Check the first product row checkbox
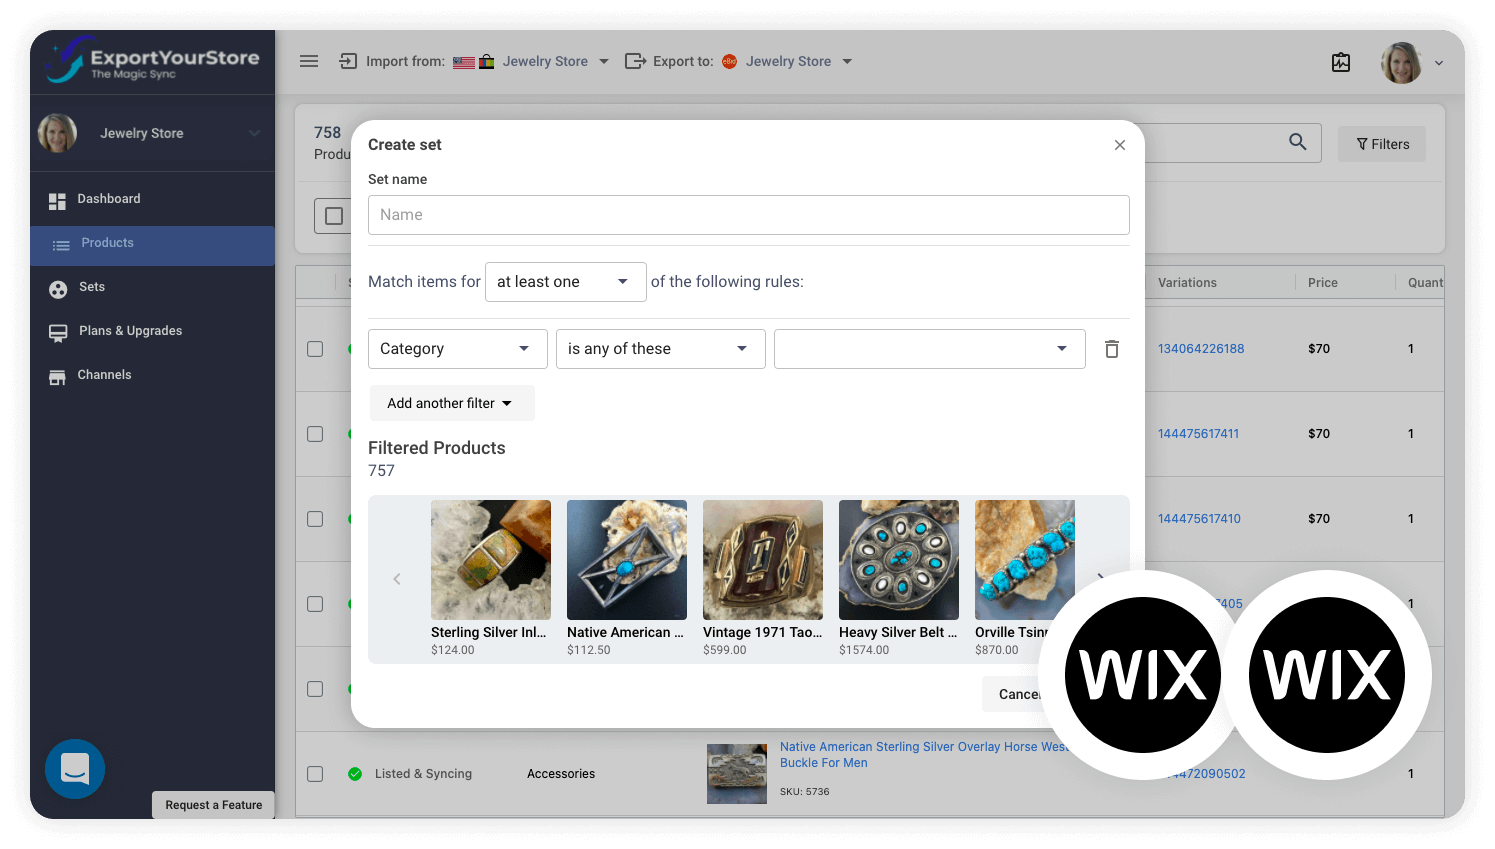This screenshot has height=849, width=1495. pyautogui.click(x=315, y=349)
